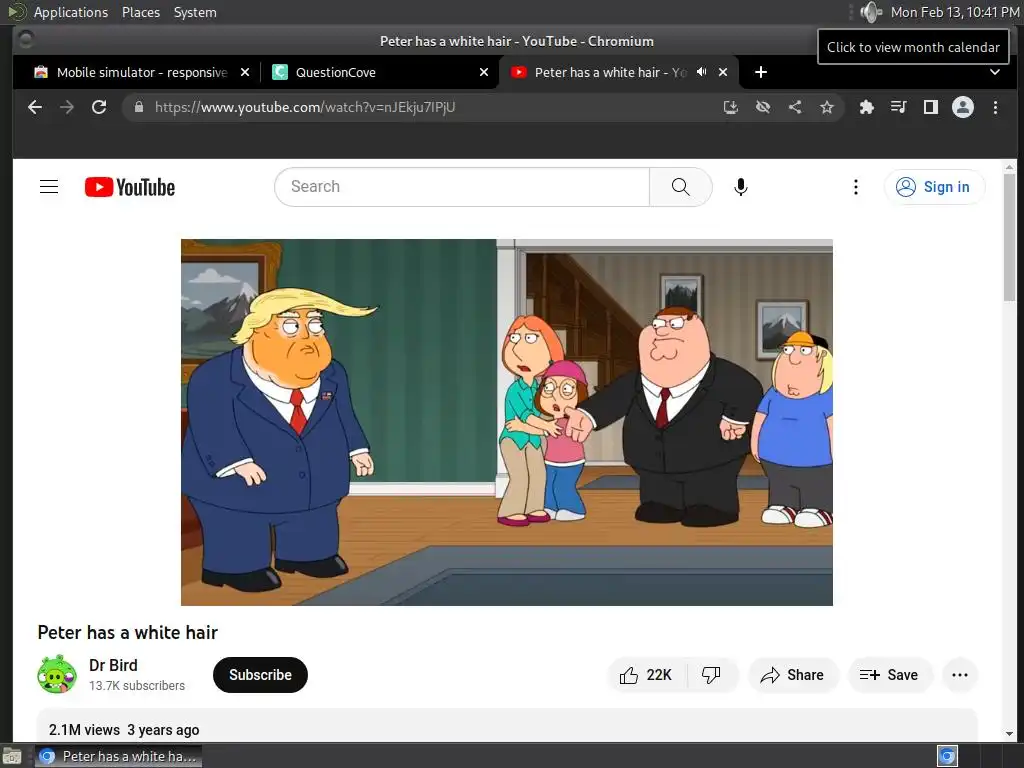This screenshot has width=1024, height=768.
Task: Click the clock showing Mon Feb 13
Action: click(x=955, y=12)
